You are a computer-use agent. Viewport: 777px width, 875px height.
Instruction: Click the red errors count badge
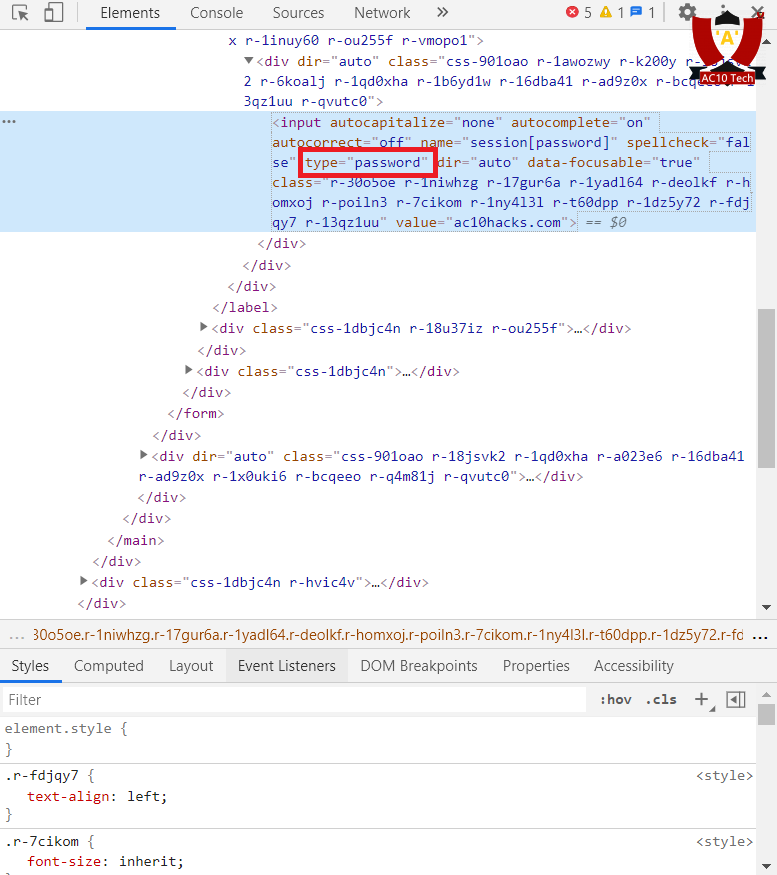[579, 12]
